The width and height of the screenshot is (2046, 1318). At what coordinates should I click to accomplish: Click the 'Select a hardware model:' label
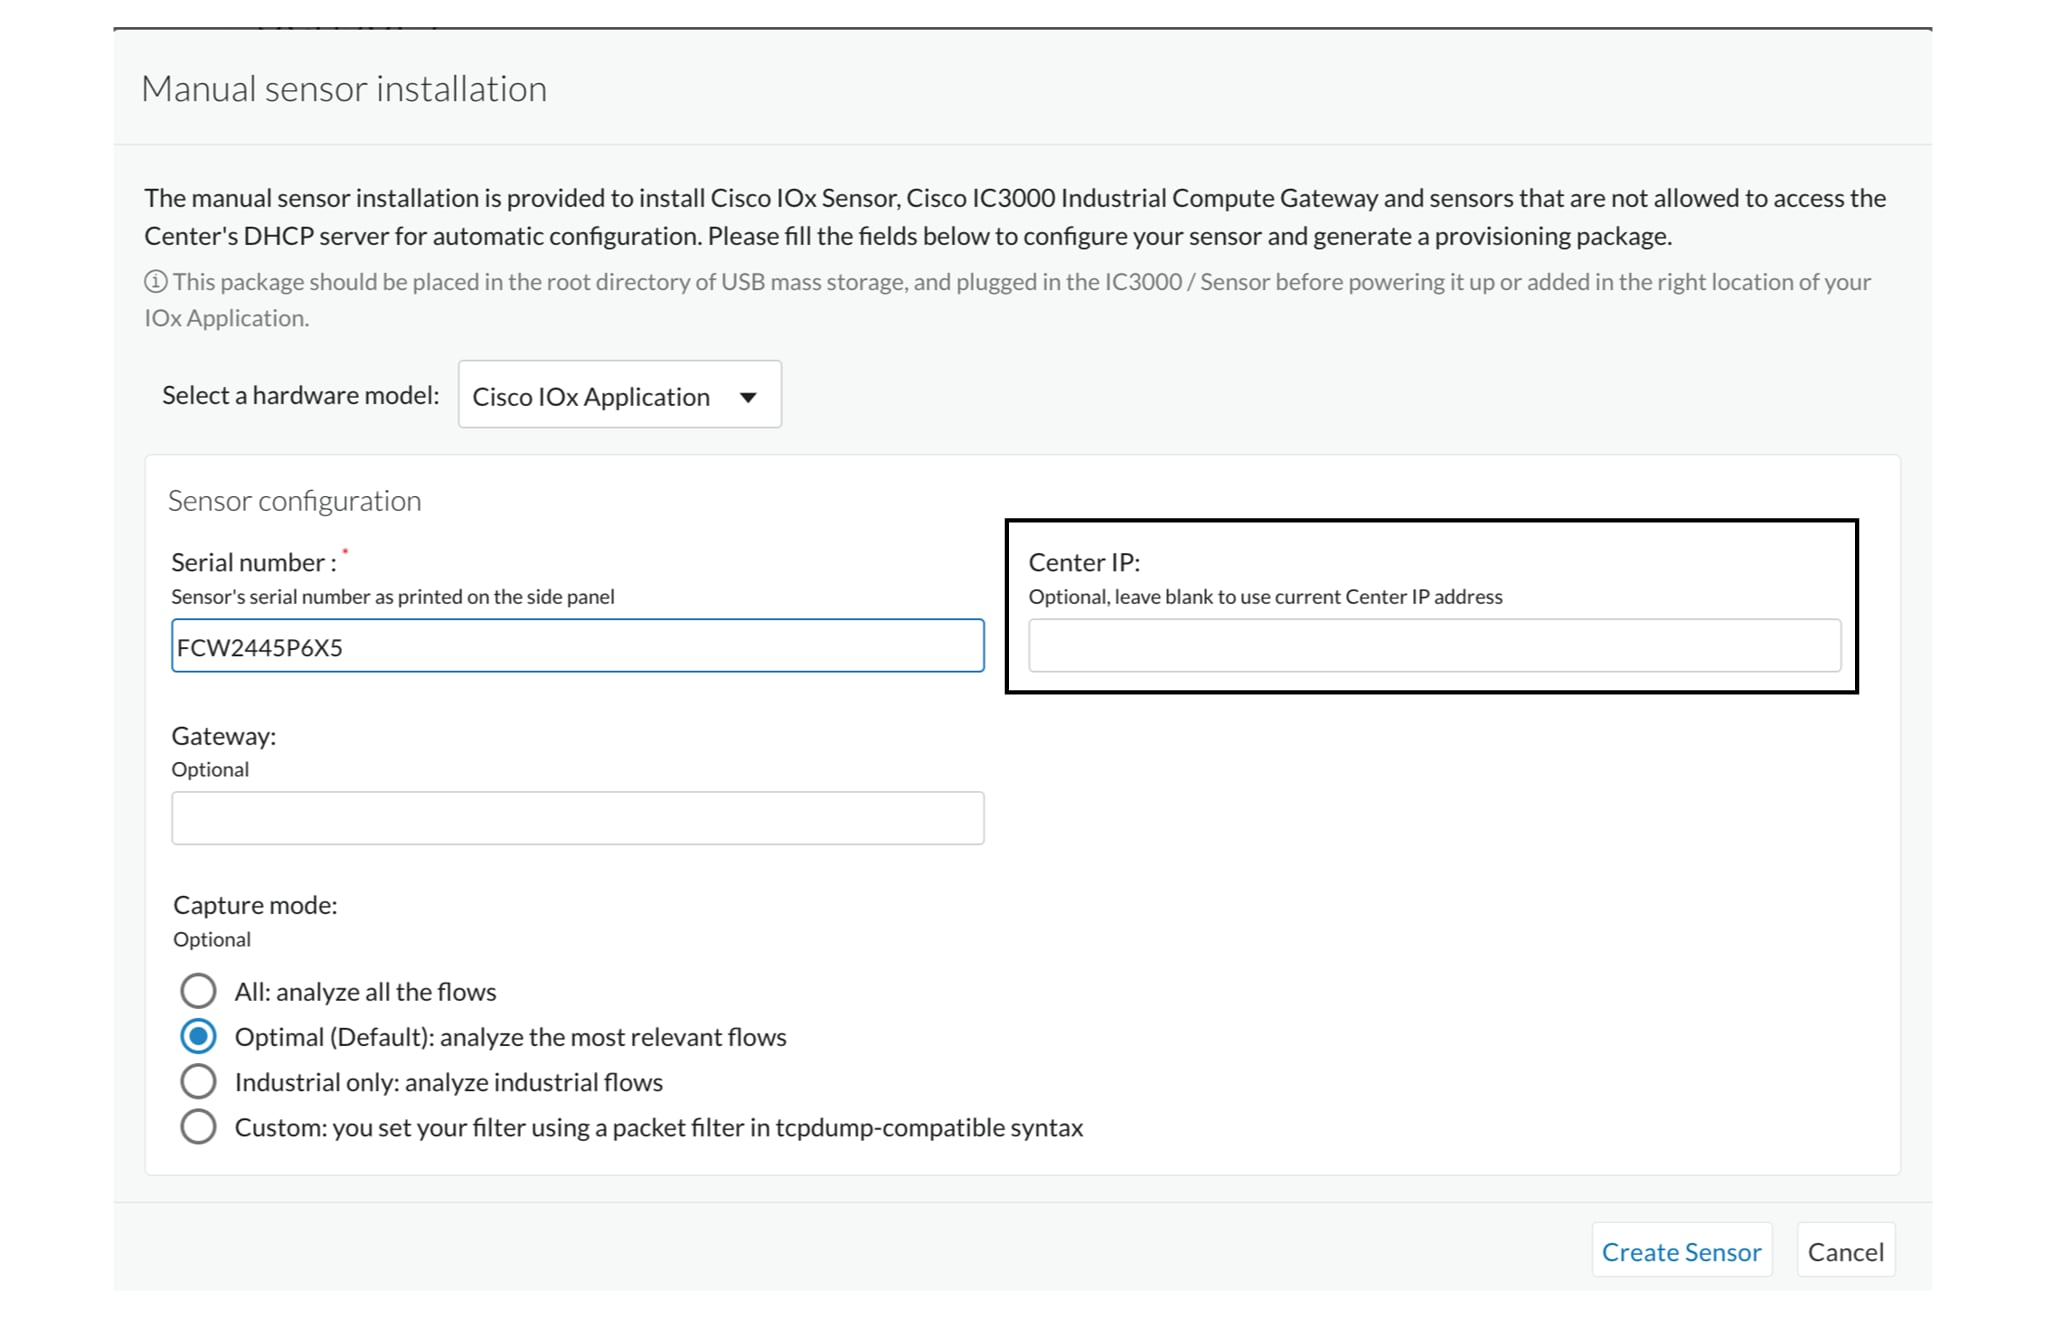point(300,395)
